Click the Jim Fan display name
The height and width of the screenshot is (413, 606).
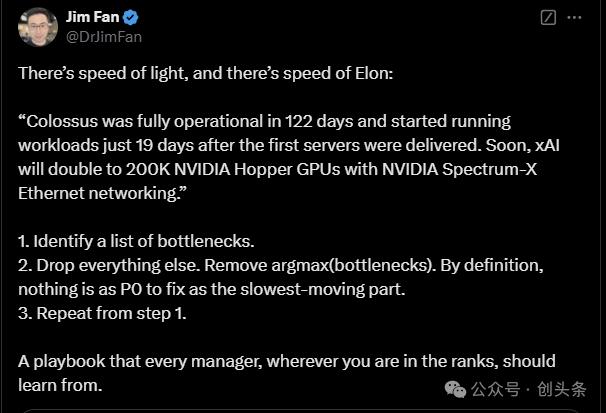tap(96, 17)
